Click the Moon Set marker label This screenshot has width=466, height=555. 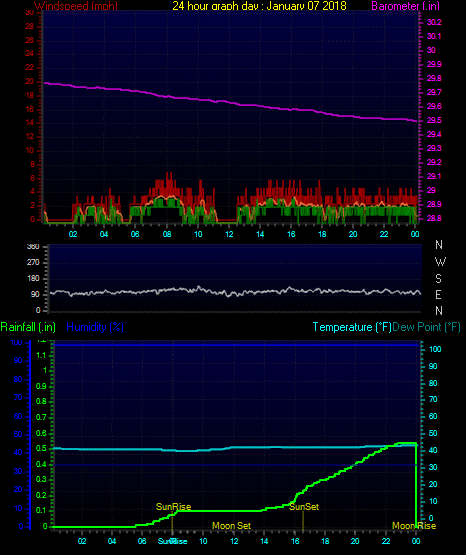pos(231,526)
